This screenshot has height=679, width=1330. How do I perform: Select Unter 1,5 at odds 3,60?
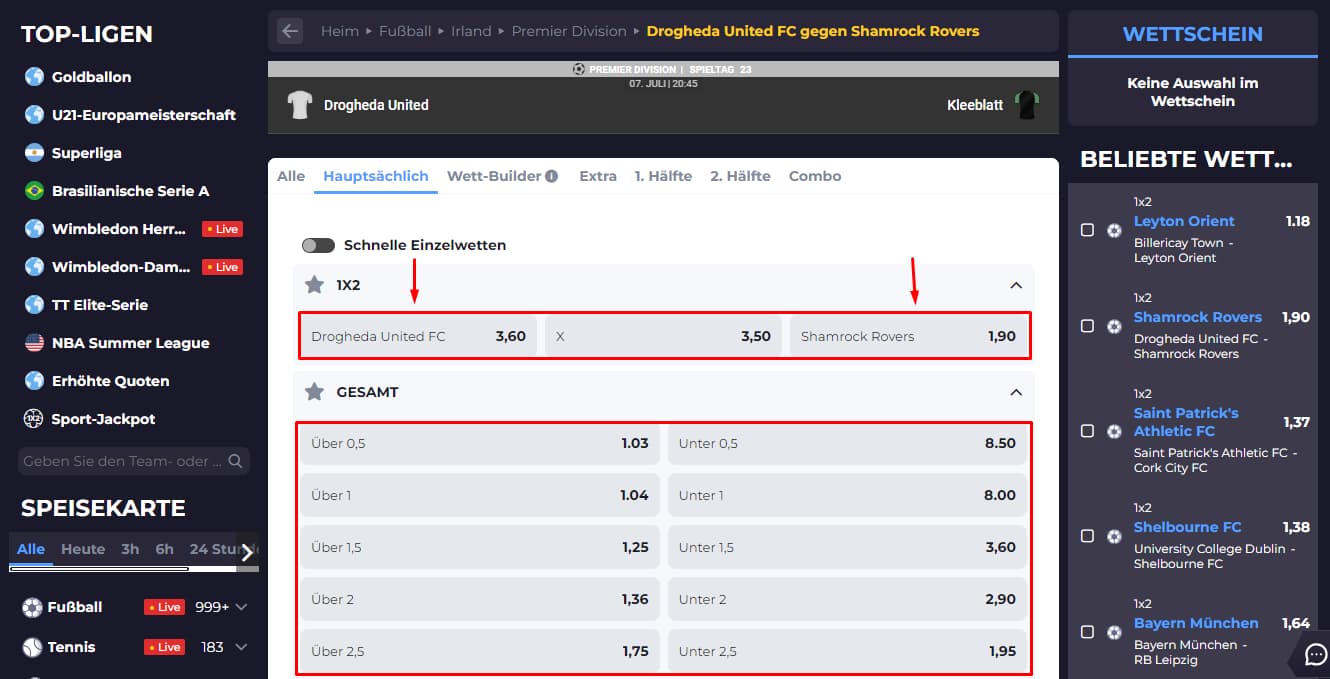(847, 547)
